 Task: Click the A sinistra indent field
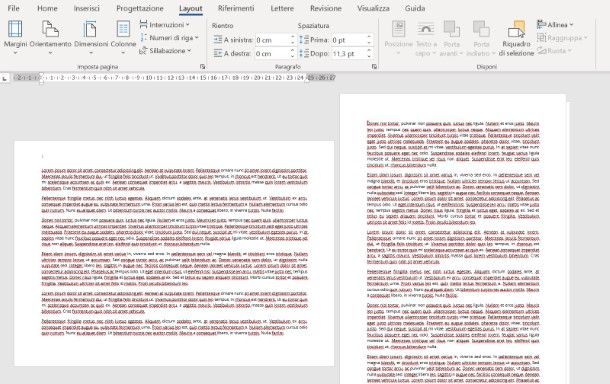pyautogui.click(x=272, y=40)
